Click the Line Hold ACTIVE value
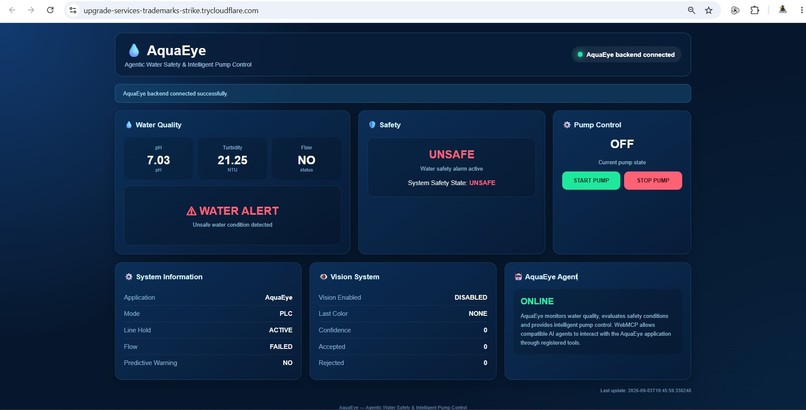The width and height of the screenshot is (806, 410). pos(281,330)
